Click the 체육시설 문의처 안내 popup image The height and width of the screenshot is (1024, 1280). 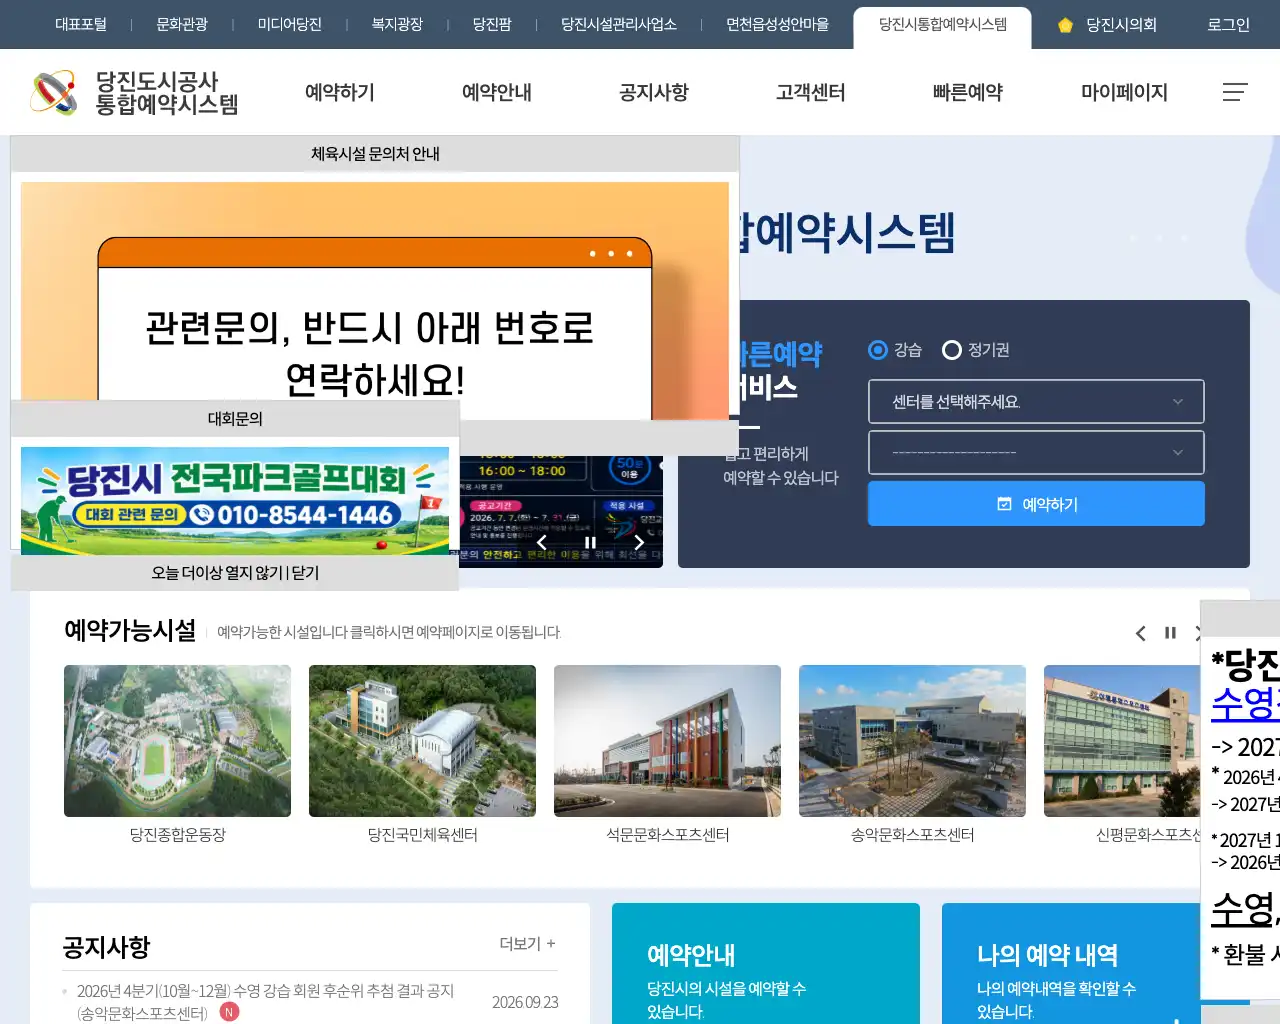tap(375, 300)
